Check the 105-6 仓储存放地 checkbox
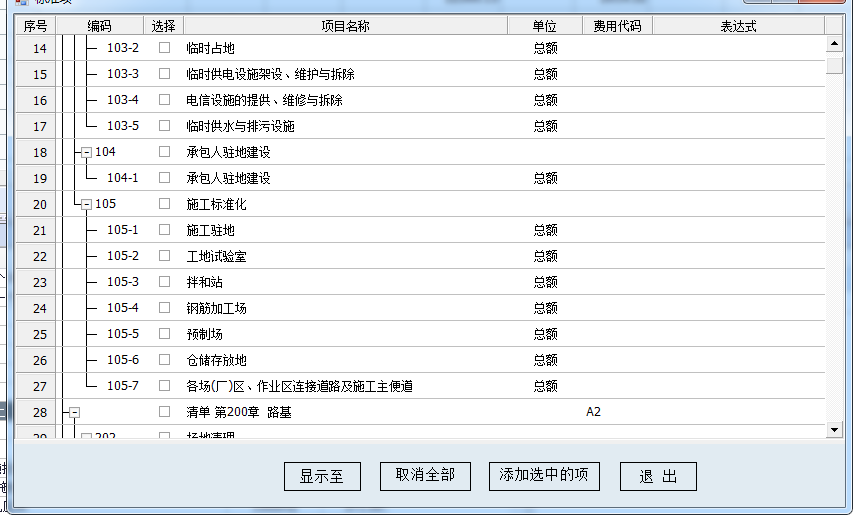The image size is (853, 515). [x=164, y=360]
